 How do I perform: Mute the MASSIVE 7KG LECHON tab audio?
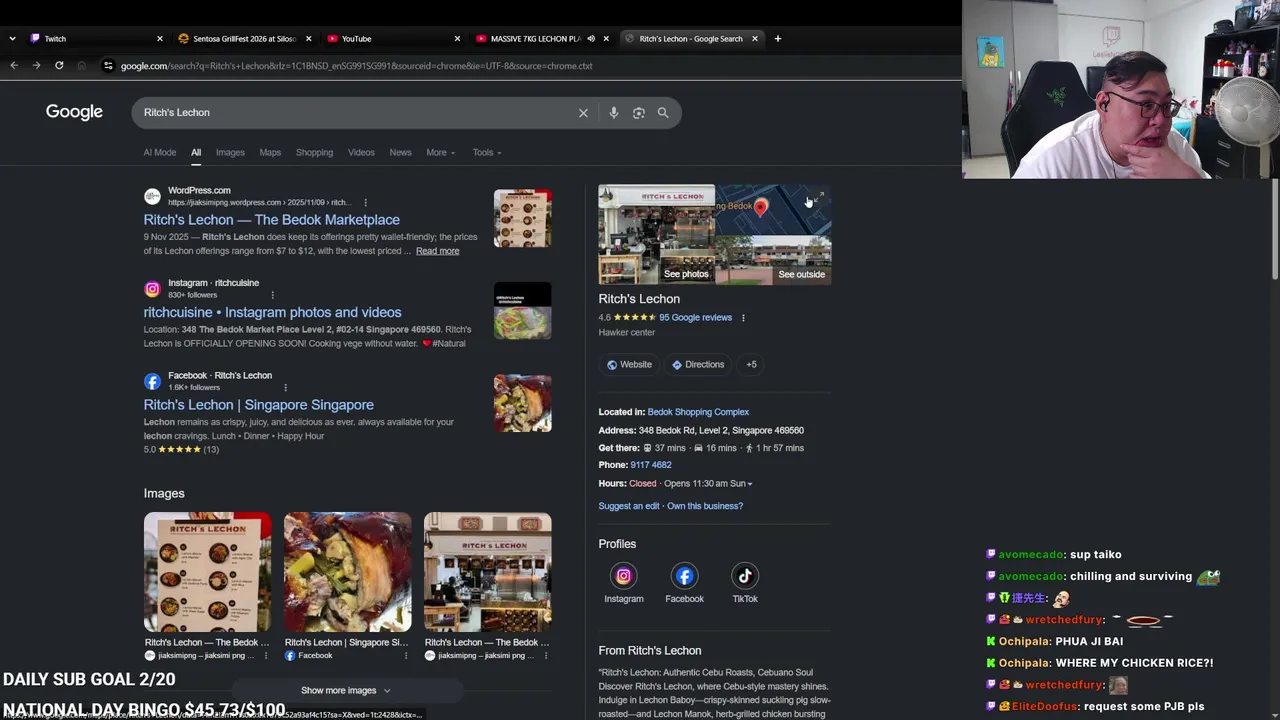(591, 39)
